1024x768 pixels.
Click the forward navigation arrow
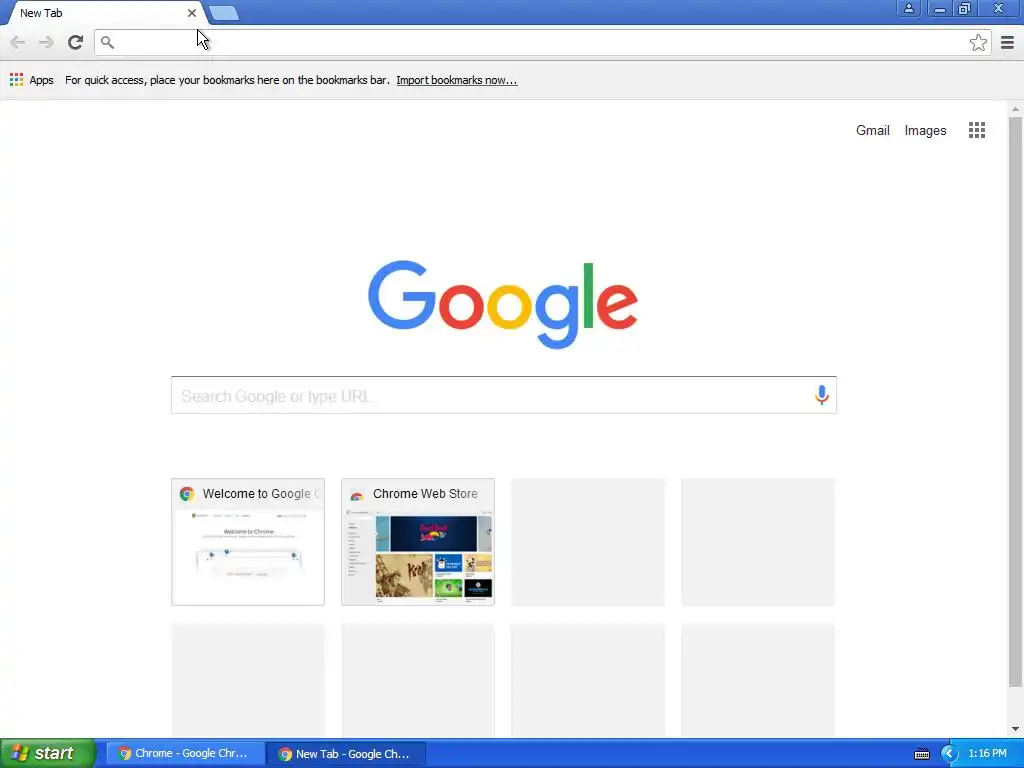tap(46, 42)
